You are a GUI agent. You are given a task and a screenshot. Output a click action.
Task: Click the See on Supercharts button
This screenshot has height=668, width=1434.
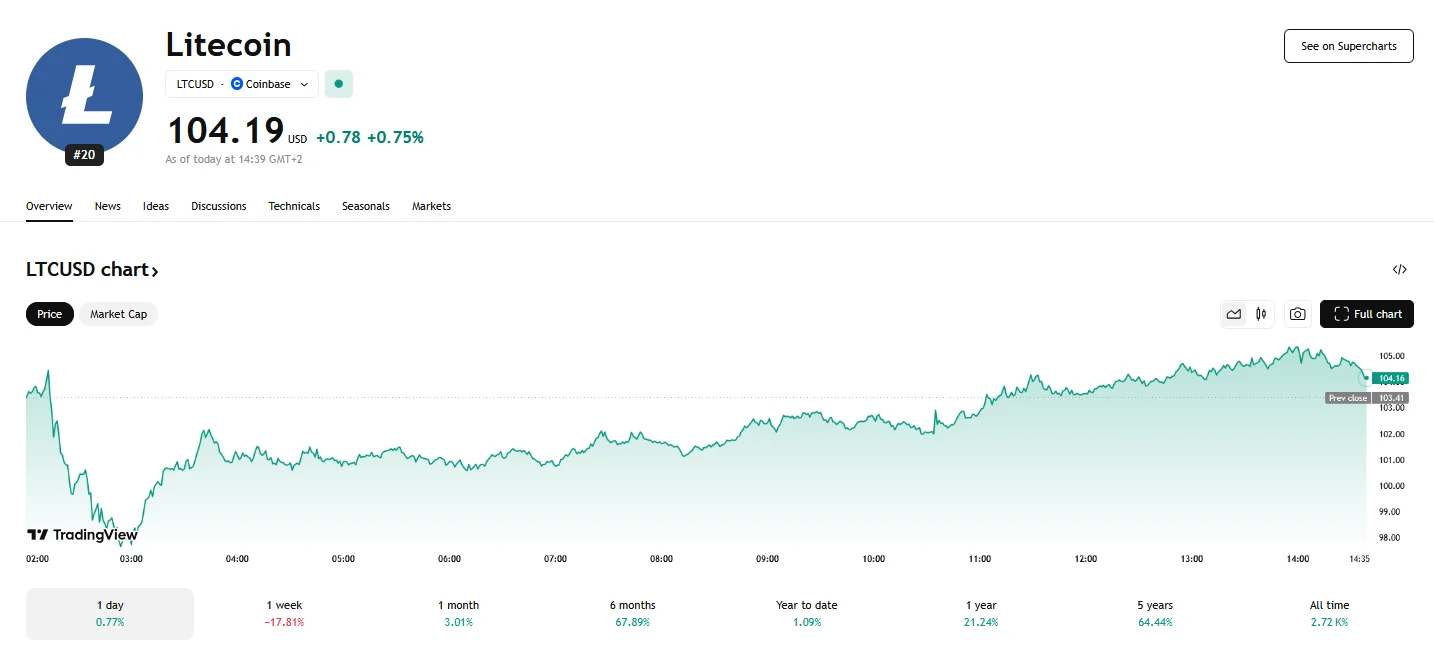pos(1348,46)
